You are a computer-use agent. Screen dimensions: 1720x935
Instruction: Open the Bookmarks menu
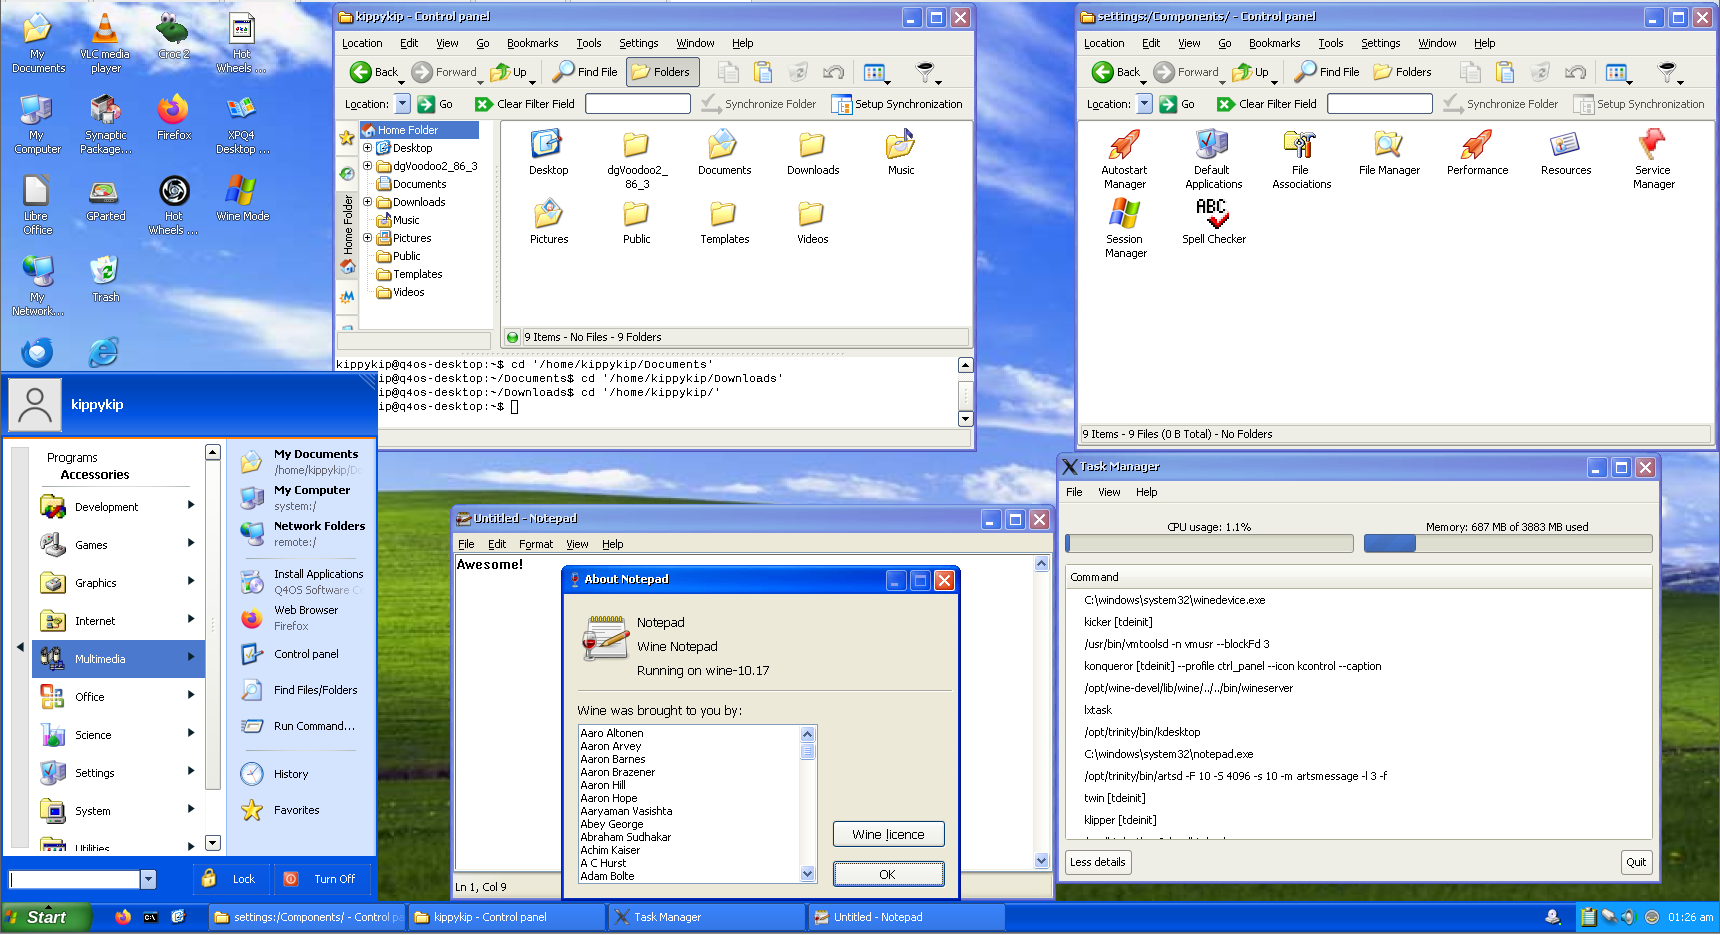pos(533,43)
